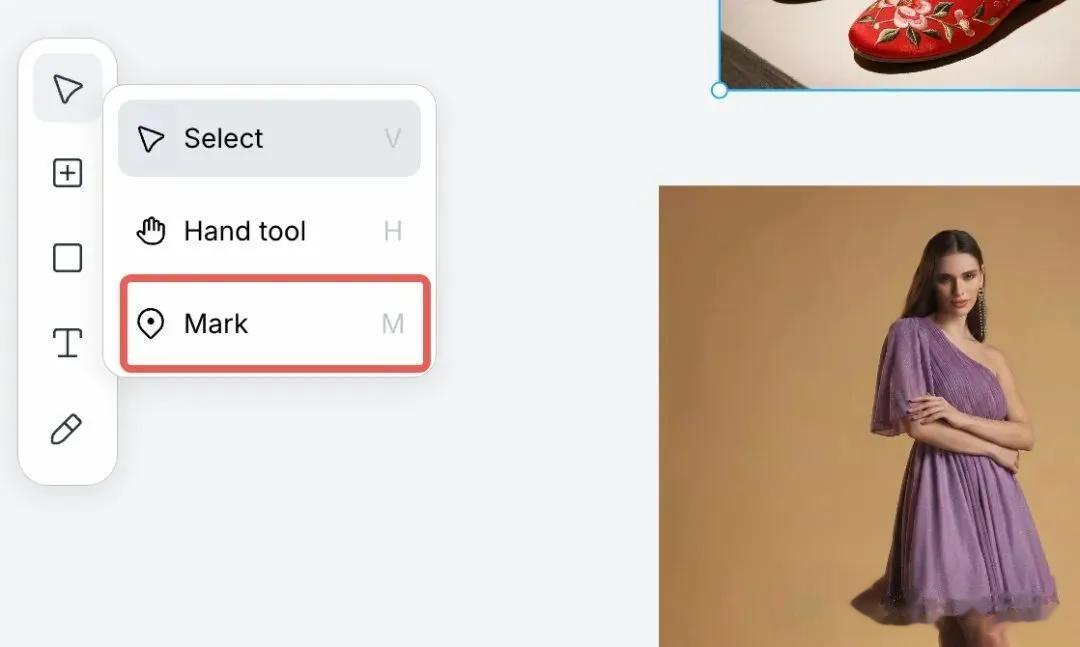Viewport: 1080px width, 647px height.
Task: Choose Select from the tool flyout menu
Action: coord(269,138)
